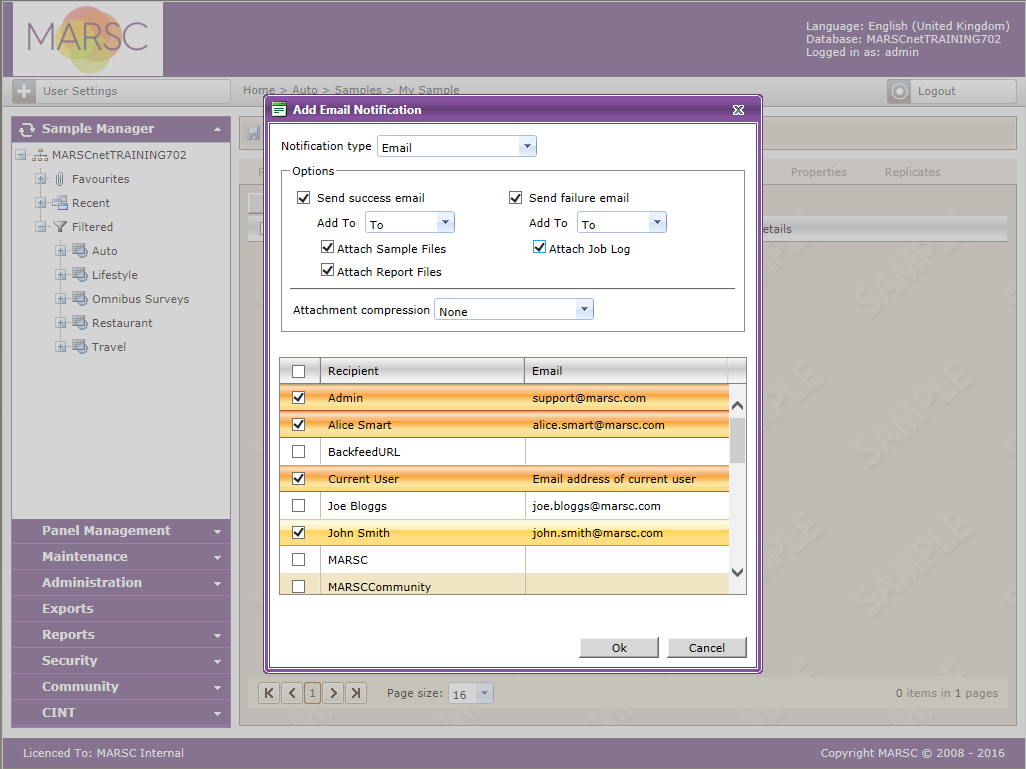This screenshot has height=769, width=1026.
Task: Check the Joe Bloggs recipient checkbox
Action: (298, 506)
